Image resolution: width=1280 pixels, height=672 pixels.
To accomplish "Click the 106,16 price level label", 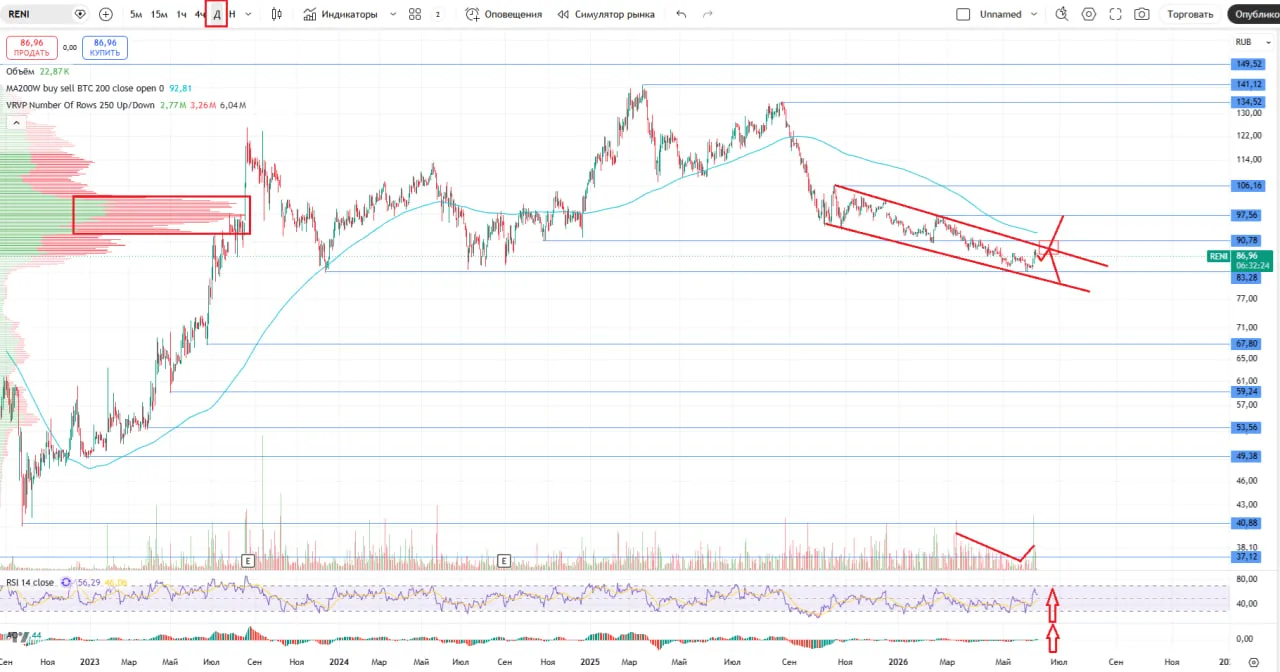I will pyautogui.click(x=1249, y=185).
